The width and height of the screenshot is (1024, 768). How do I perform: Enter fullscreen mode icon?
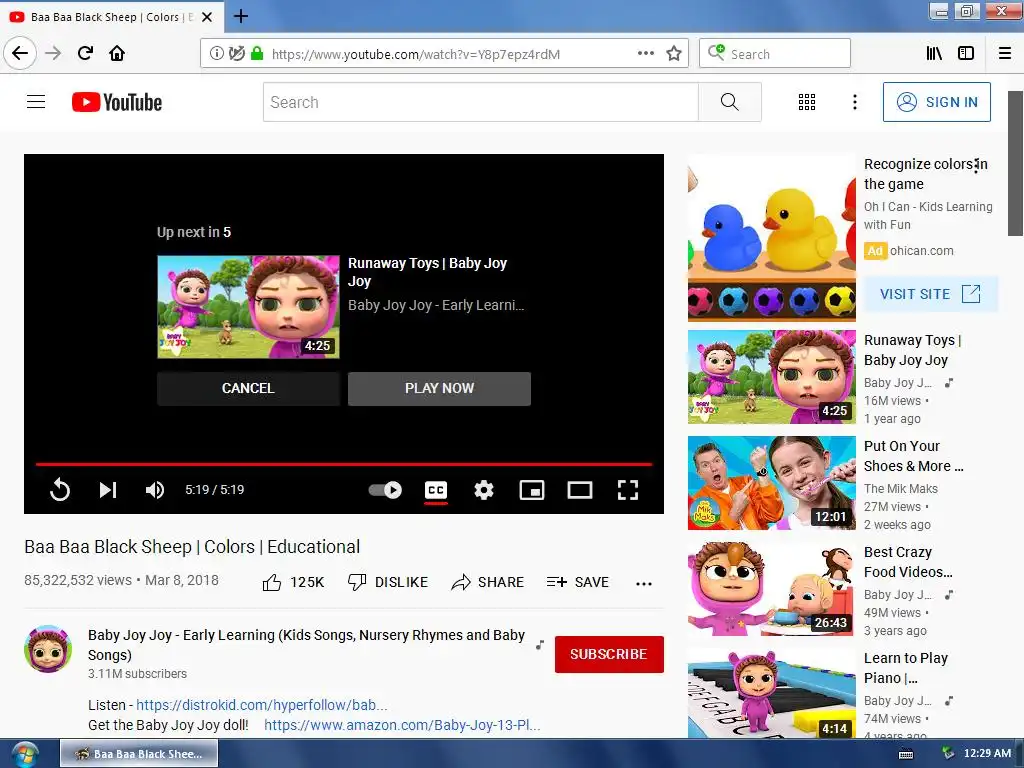click(628, 490)
